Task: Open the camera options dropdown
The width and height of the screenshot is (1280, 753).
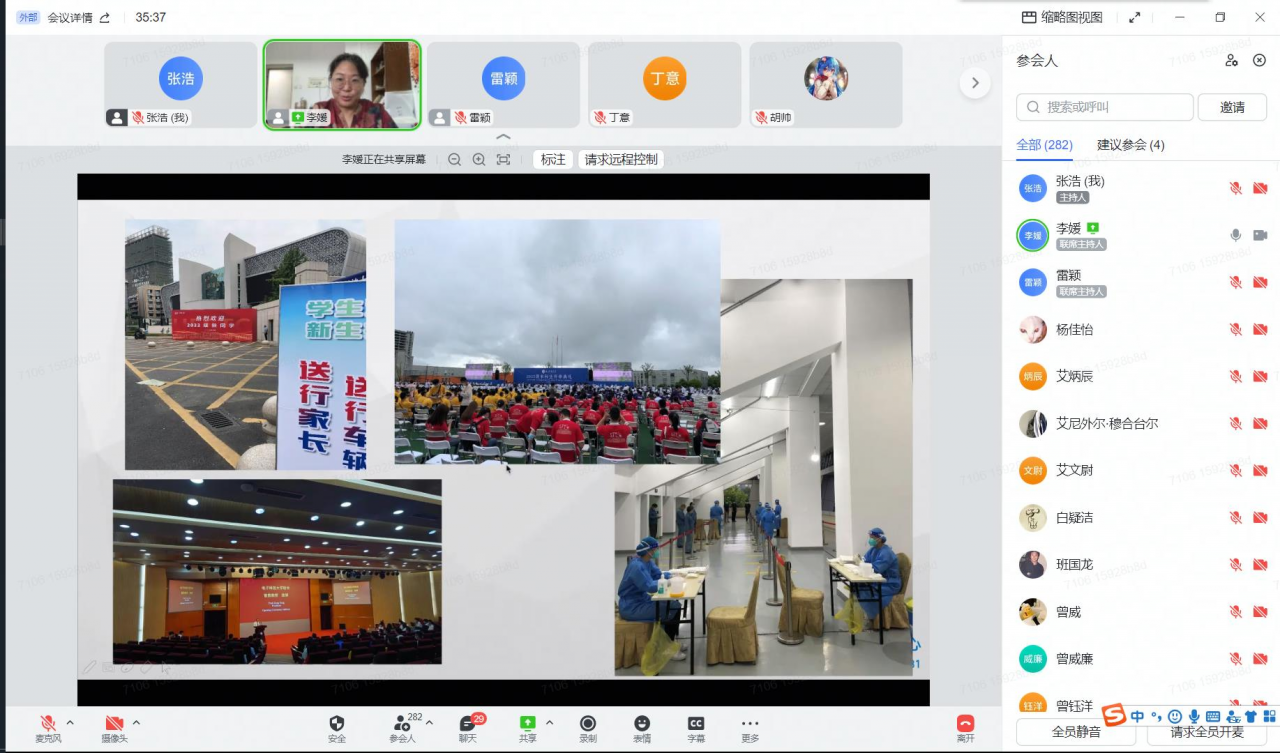Action: click(137, 722)
